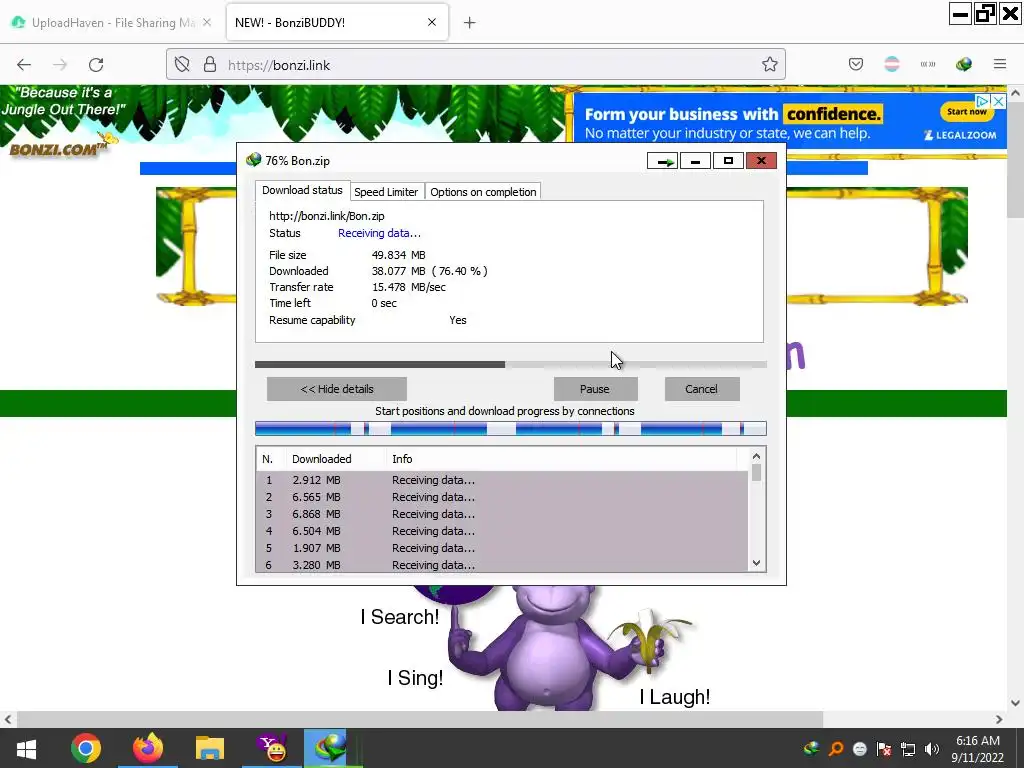This screenshot has height=768, width=1024.
Task: Click the http://bonzi.link/Bon.zip URL text
Action: tap(327, 216)
